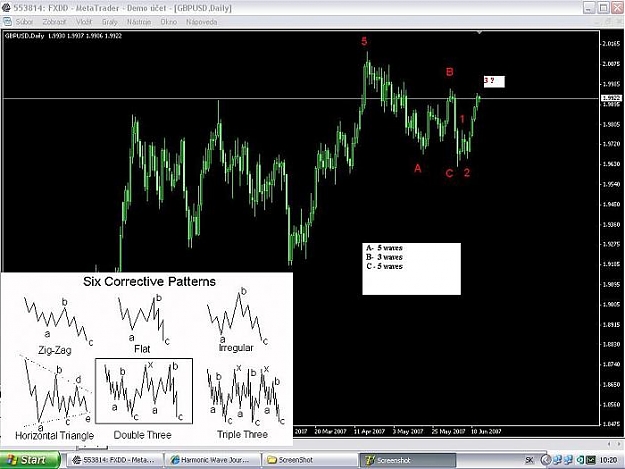Select the red wave label 1
This screenshot has height=469, width=625.
pyautogui.click(x=462, y=119)
